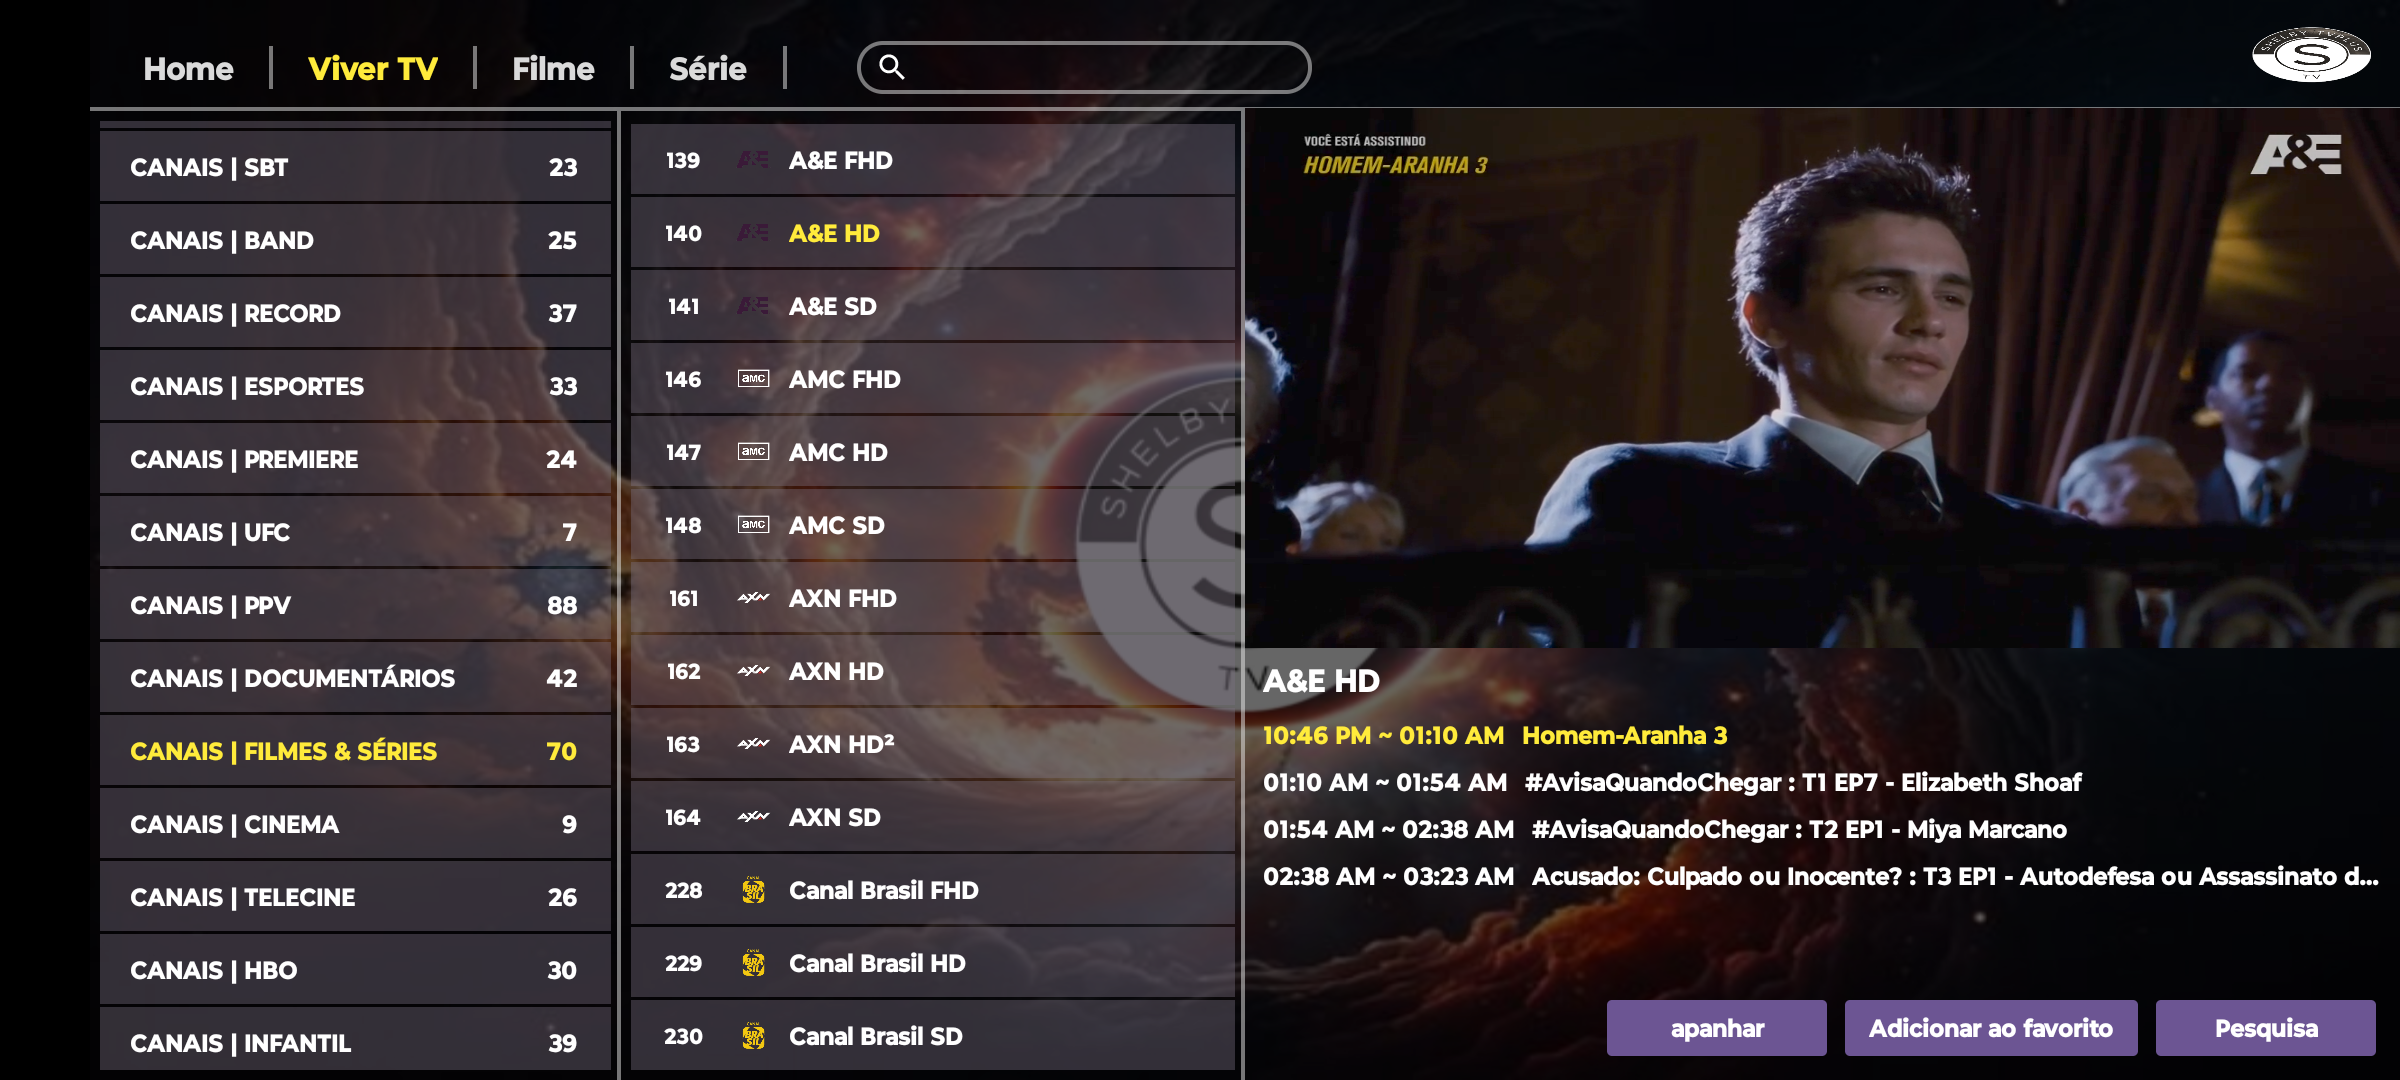Click the AXN FHD channel logo icon
The image size is (2400, 1080).
pos(753,598)
